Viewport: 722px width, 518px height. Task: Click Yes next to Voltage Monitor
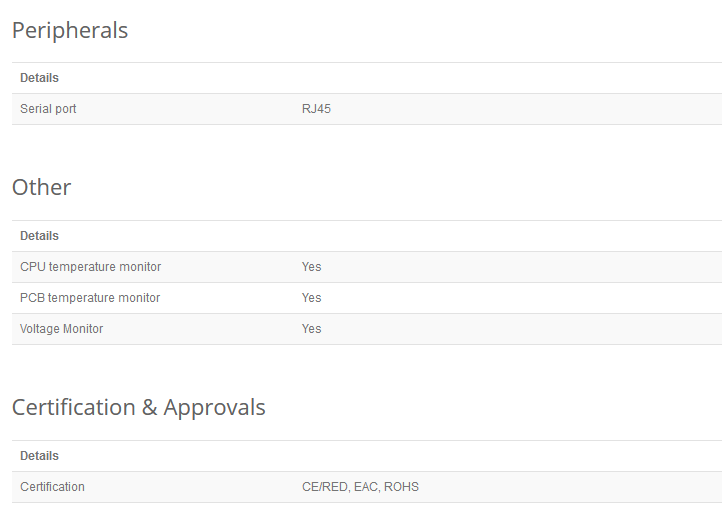[312, 329]
